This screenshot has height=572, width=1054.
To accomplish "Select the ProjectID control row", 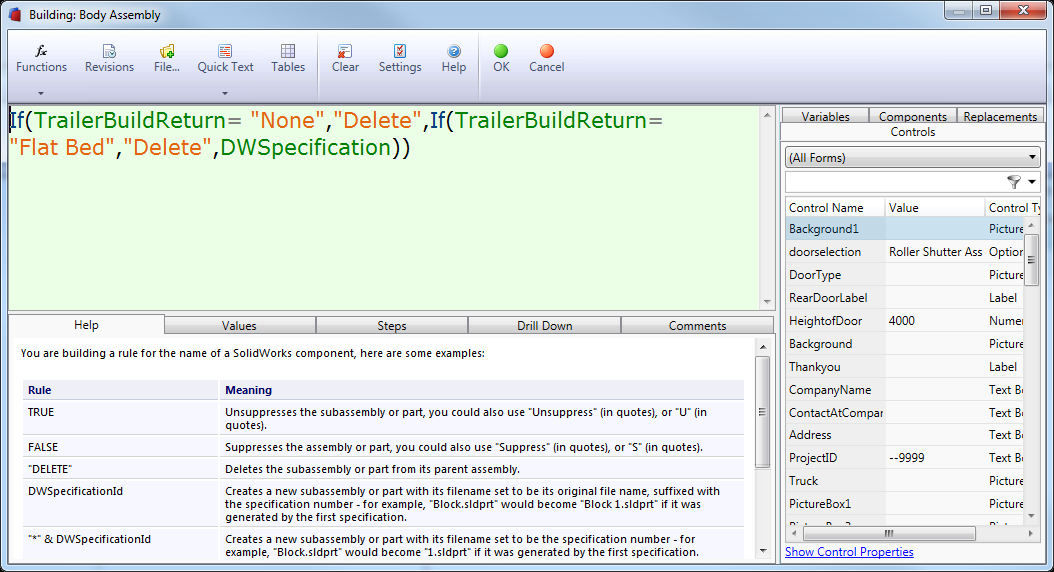I will click(x=905, y=458).
